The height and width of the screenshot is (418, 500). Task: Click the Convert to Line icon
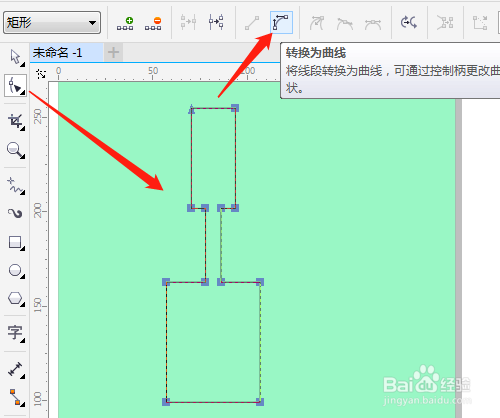(252, 23)
